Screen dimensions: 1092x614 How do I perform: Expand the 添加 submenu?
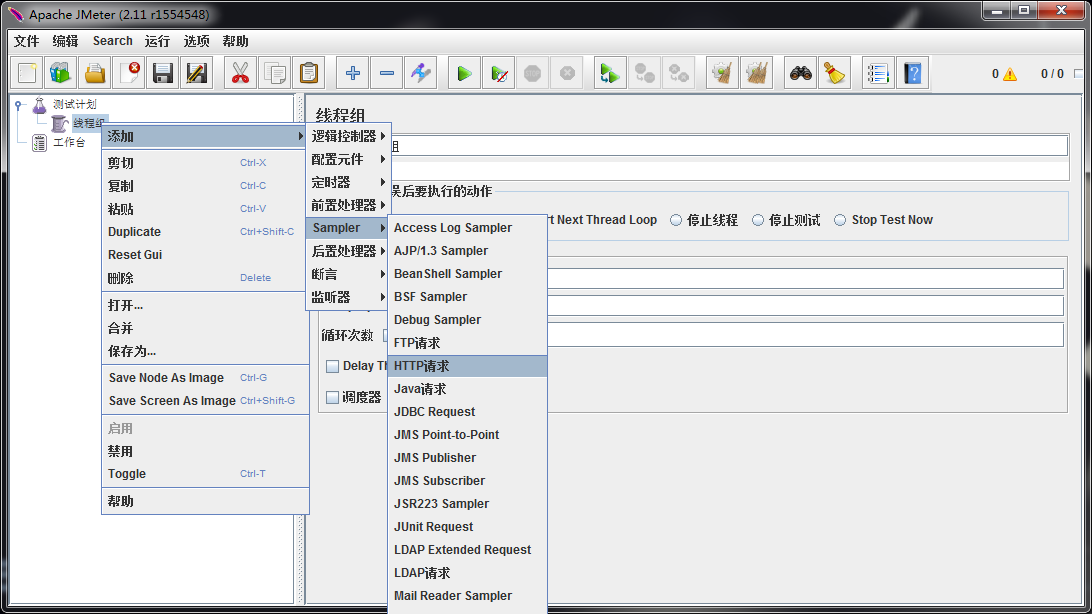(x=205, y=136)
